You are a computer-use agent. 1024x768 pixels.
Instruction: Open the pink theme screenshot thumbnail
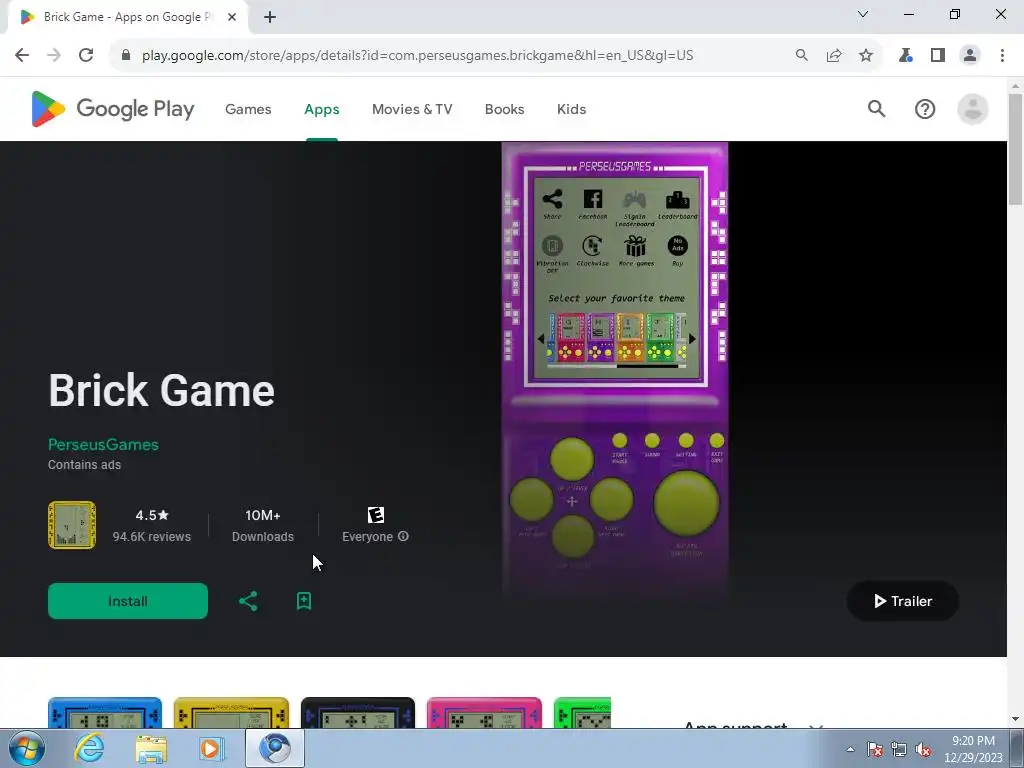tap(484, 712)
